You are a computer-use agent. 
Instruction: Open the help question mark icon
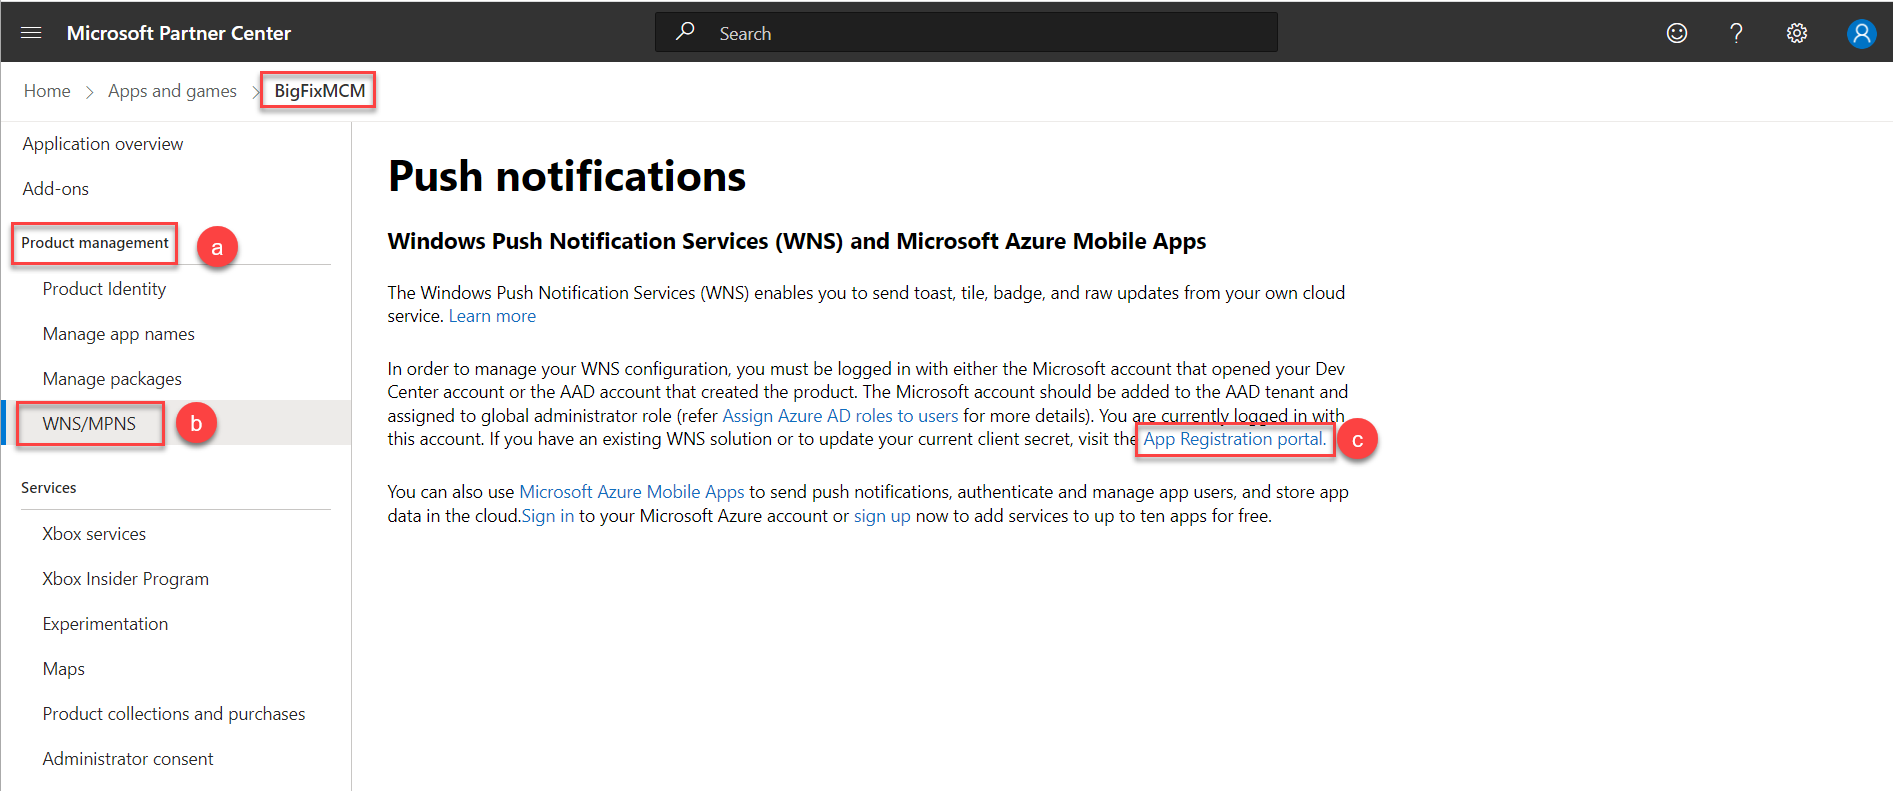pyautogui.click(x=1737, y=33)
